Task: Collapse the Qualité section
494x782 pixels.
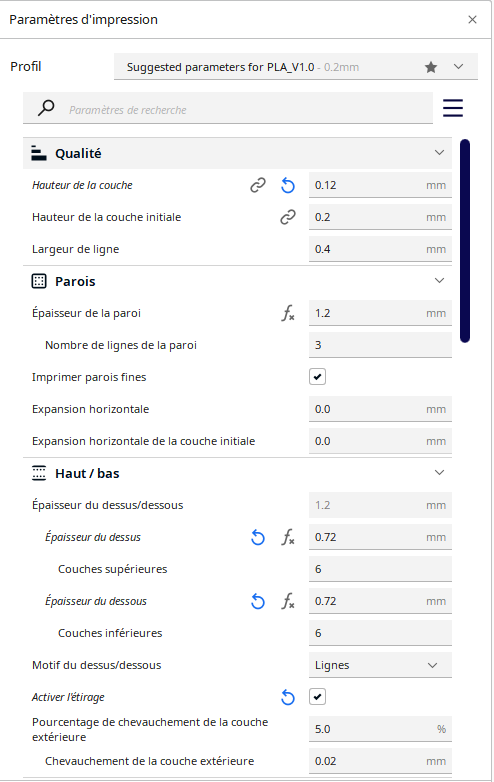Action: pyautogui.click(x=439, y=153)
